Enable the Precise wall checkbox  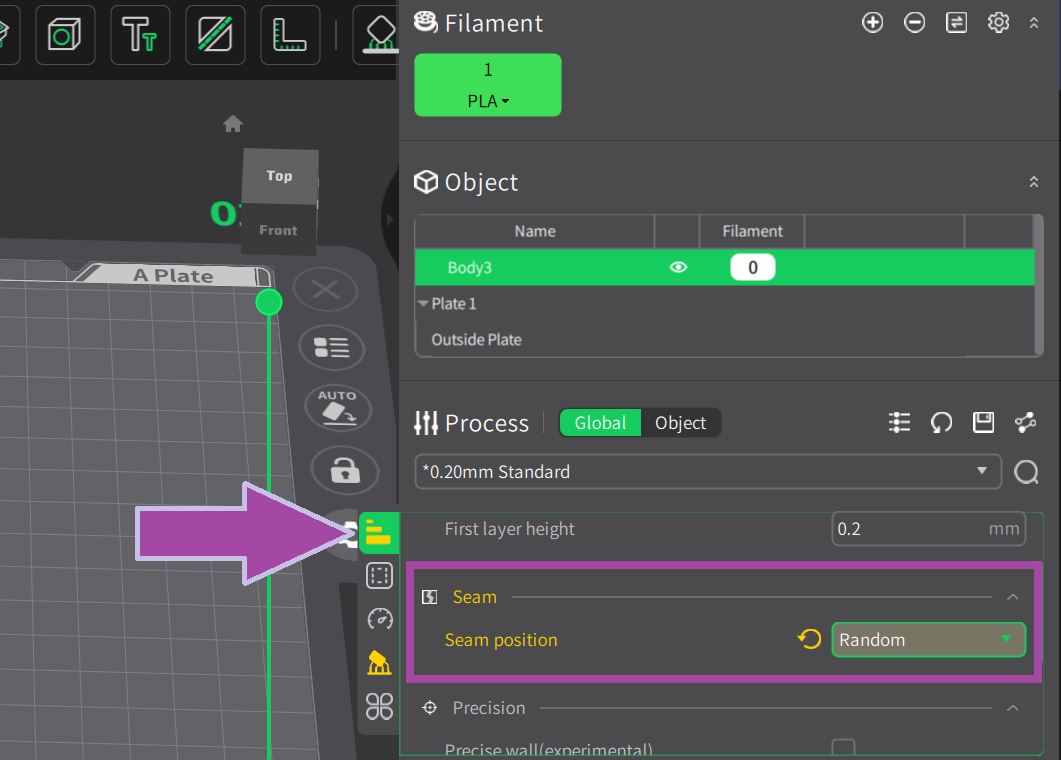tap(844, 748)
